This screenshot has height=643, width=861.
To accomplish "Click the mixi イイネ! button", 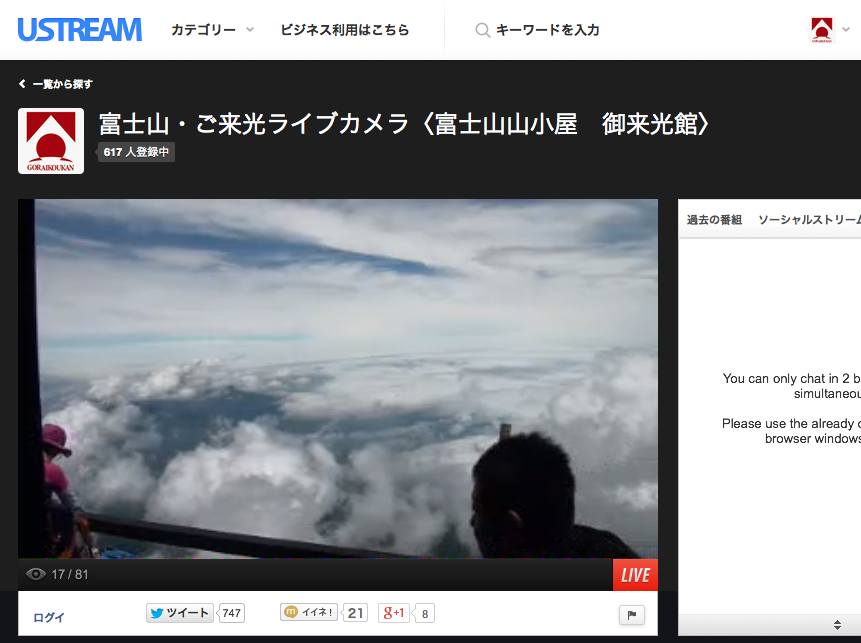I will pos(310,613).
